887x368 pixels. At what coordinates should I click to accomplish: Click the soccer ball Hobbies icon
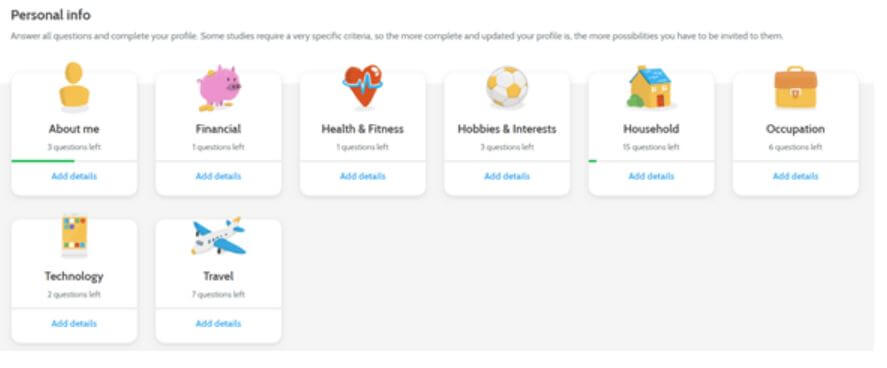coord(507,87)
